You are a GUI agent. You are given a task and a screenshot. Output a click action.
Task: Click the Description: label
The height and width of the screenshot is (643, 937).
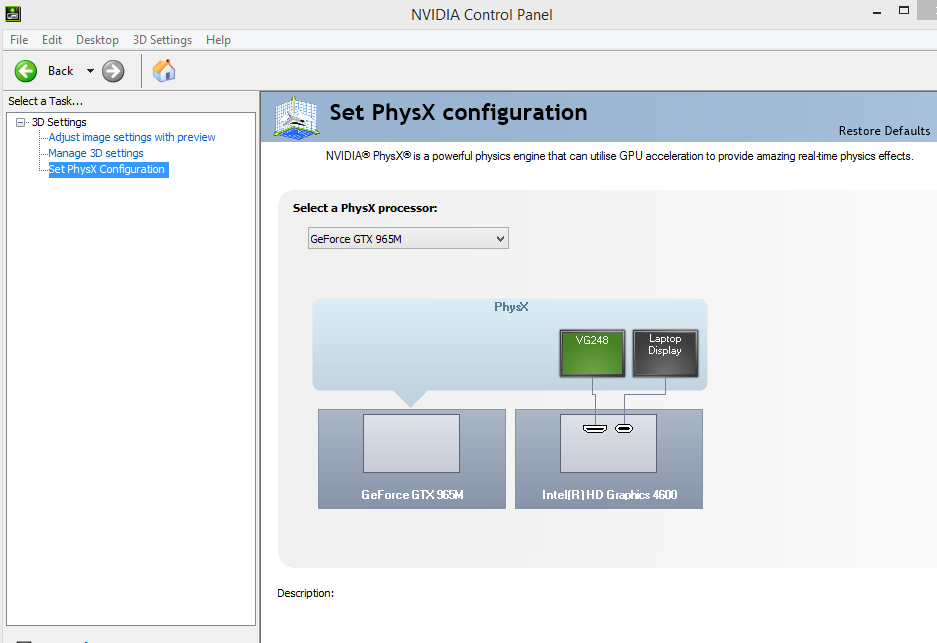(305, 593)
